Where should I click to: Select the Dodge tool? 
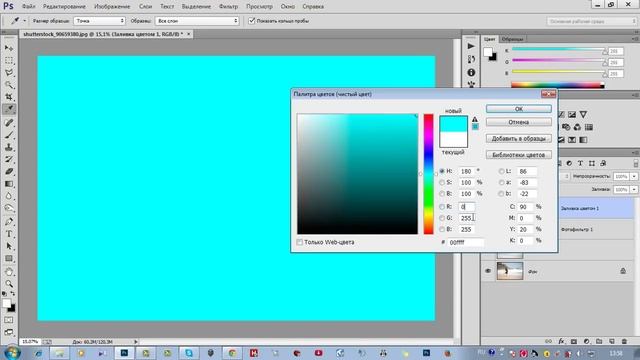[x=9, y=208]
